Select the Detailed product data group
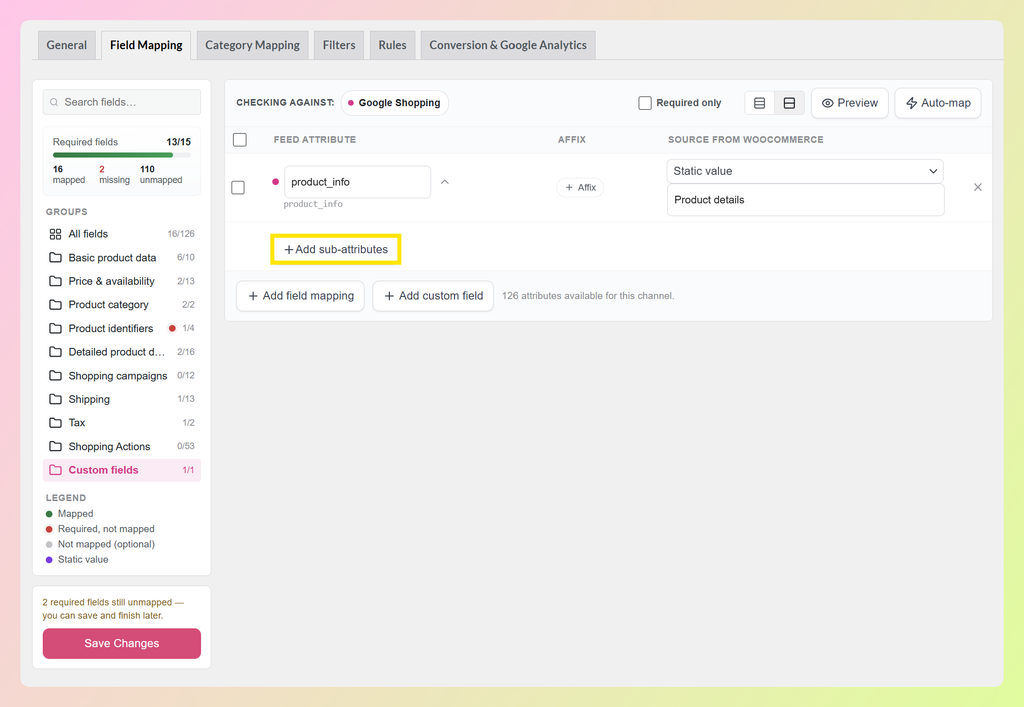Screen dimensions: 1024x707 pos(121,352)
